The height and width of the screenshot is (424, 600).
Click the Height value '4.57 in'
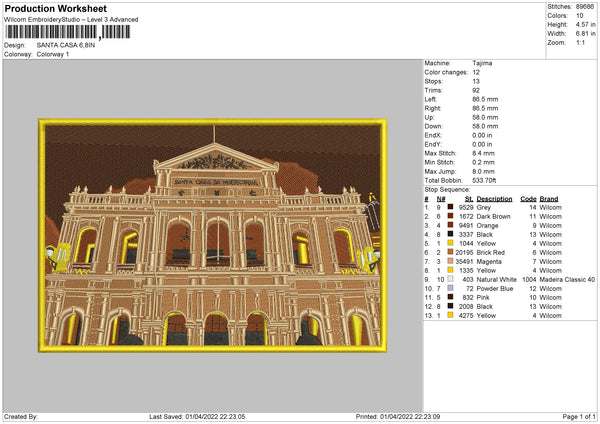[585, 24]
